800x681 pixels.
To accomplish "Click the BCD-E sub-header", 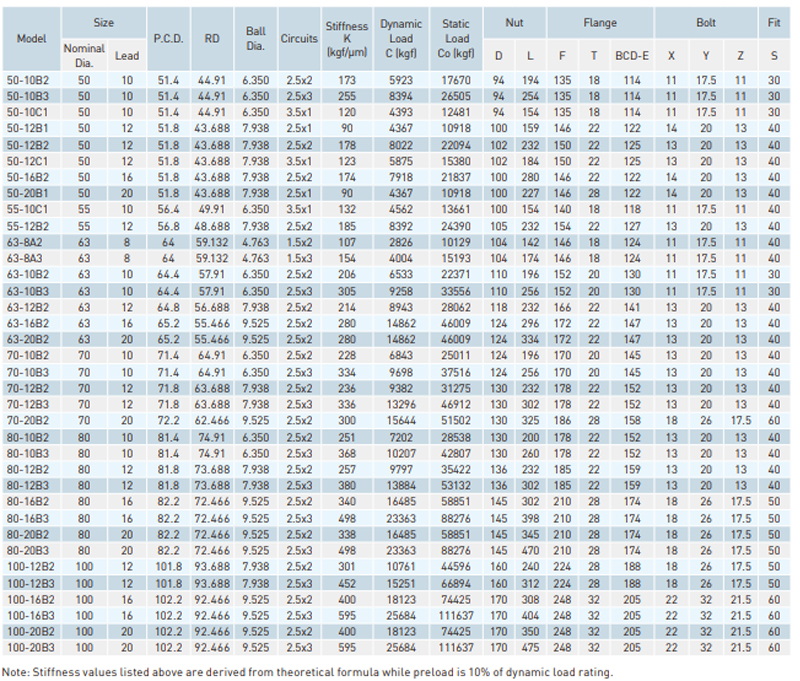I will pyautogui.click(x=631, y=55).
